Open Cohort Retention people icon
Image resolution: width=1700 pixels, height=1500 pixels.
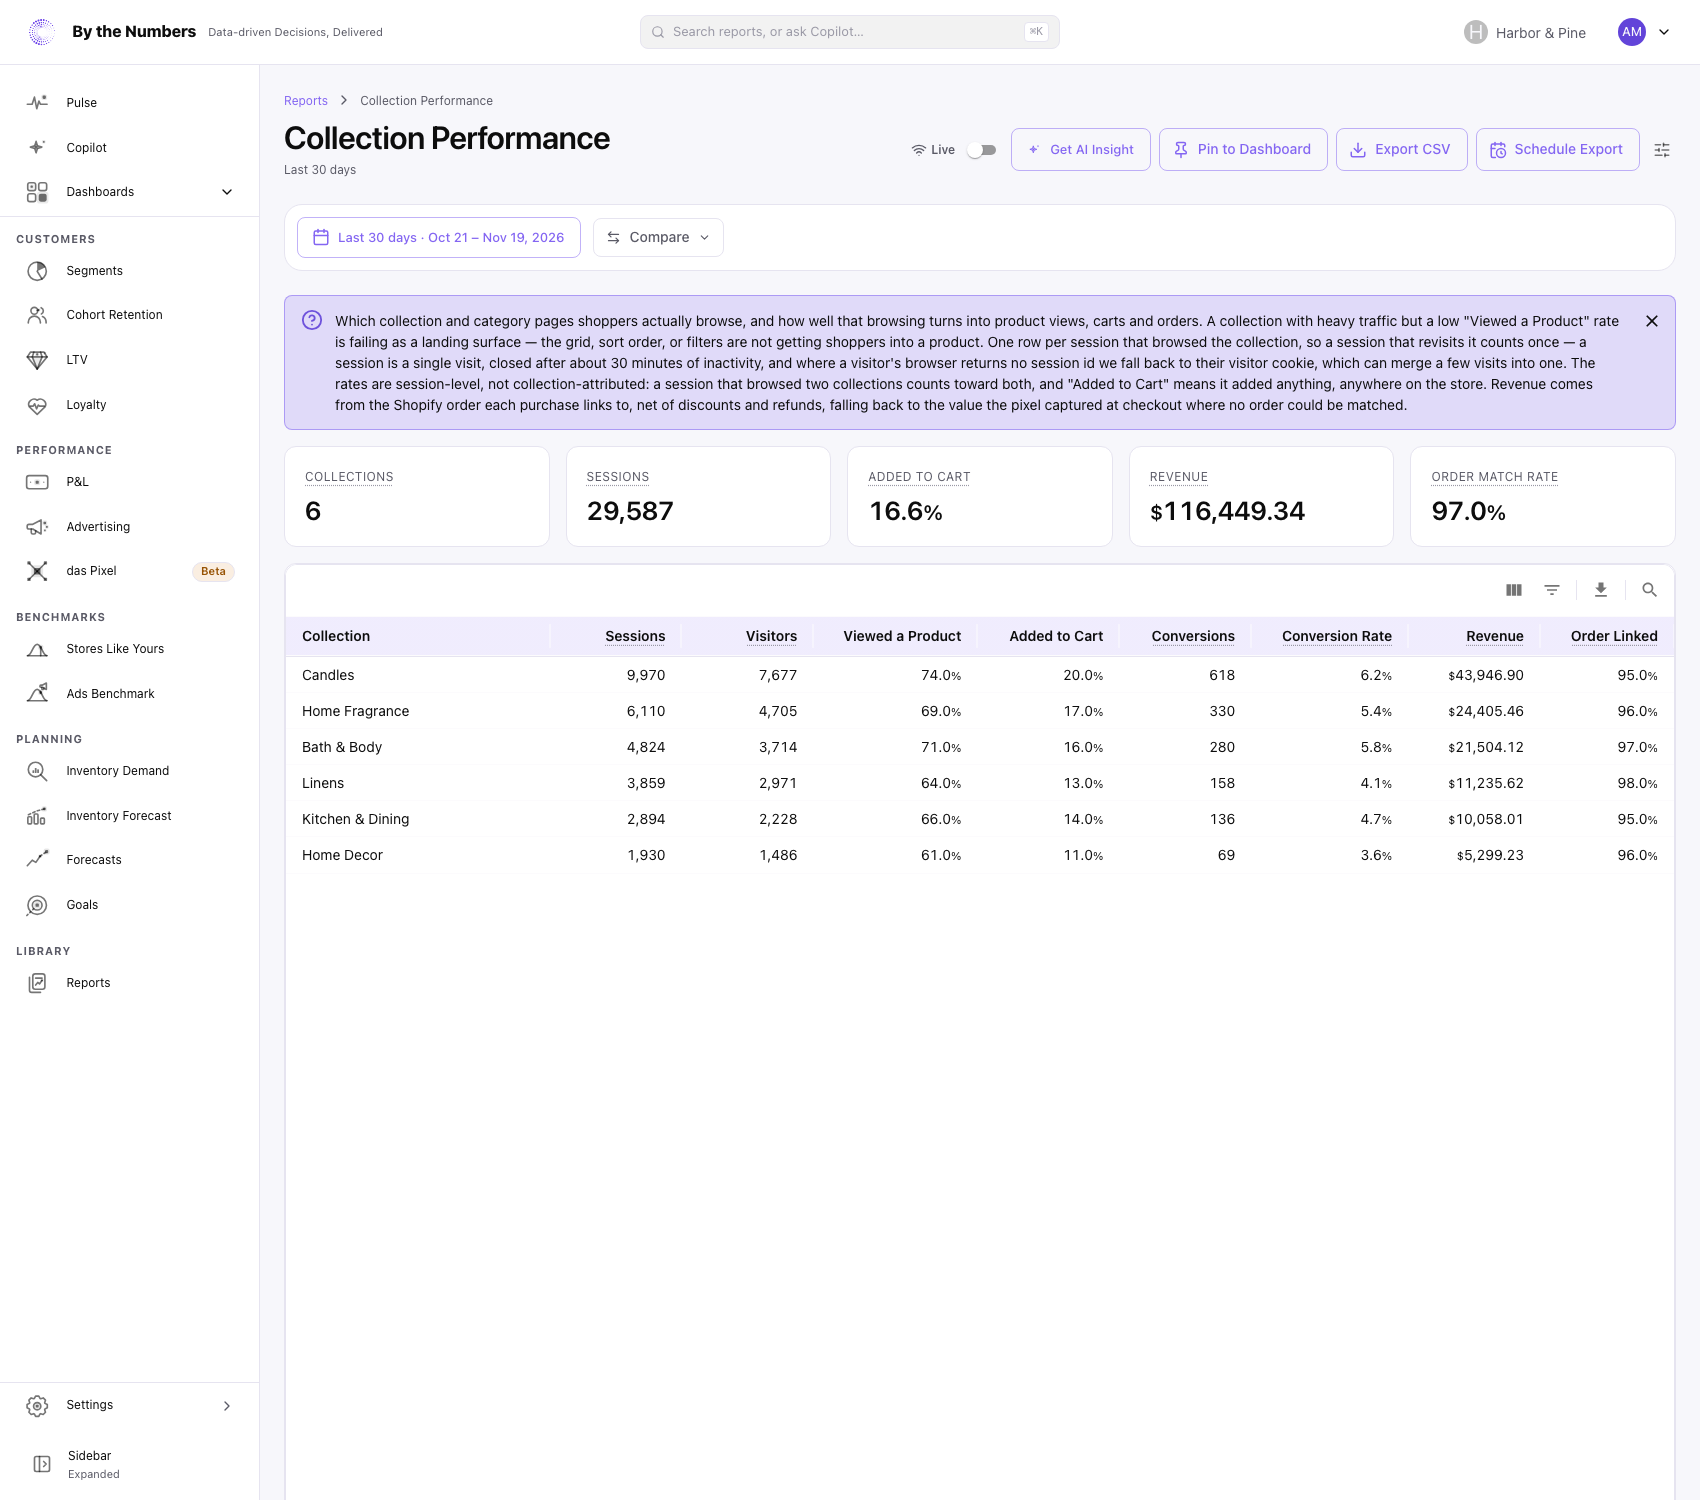click(37, 315)
